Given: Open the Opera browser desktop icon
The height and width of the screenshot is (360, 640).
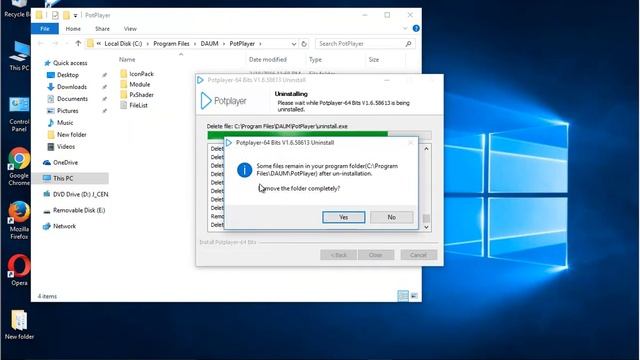Looking at the screenshot, I should pyautogui.click(x=19, y=270).
